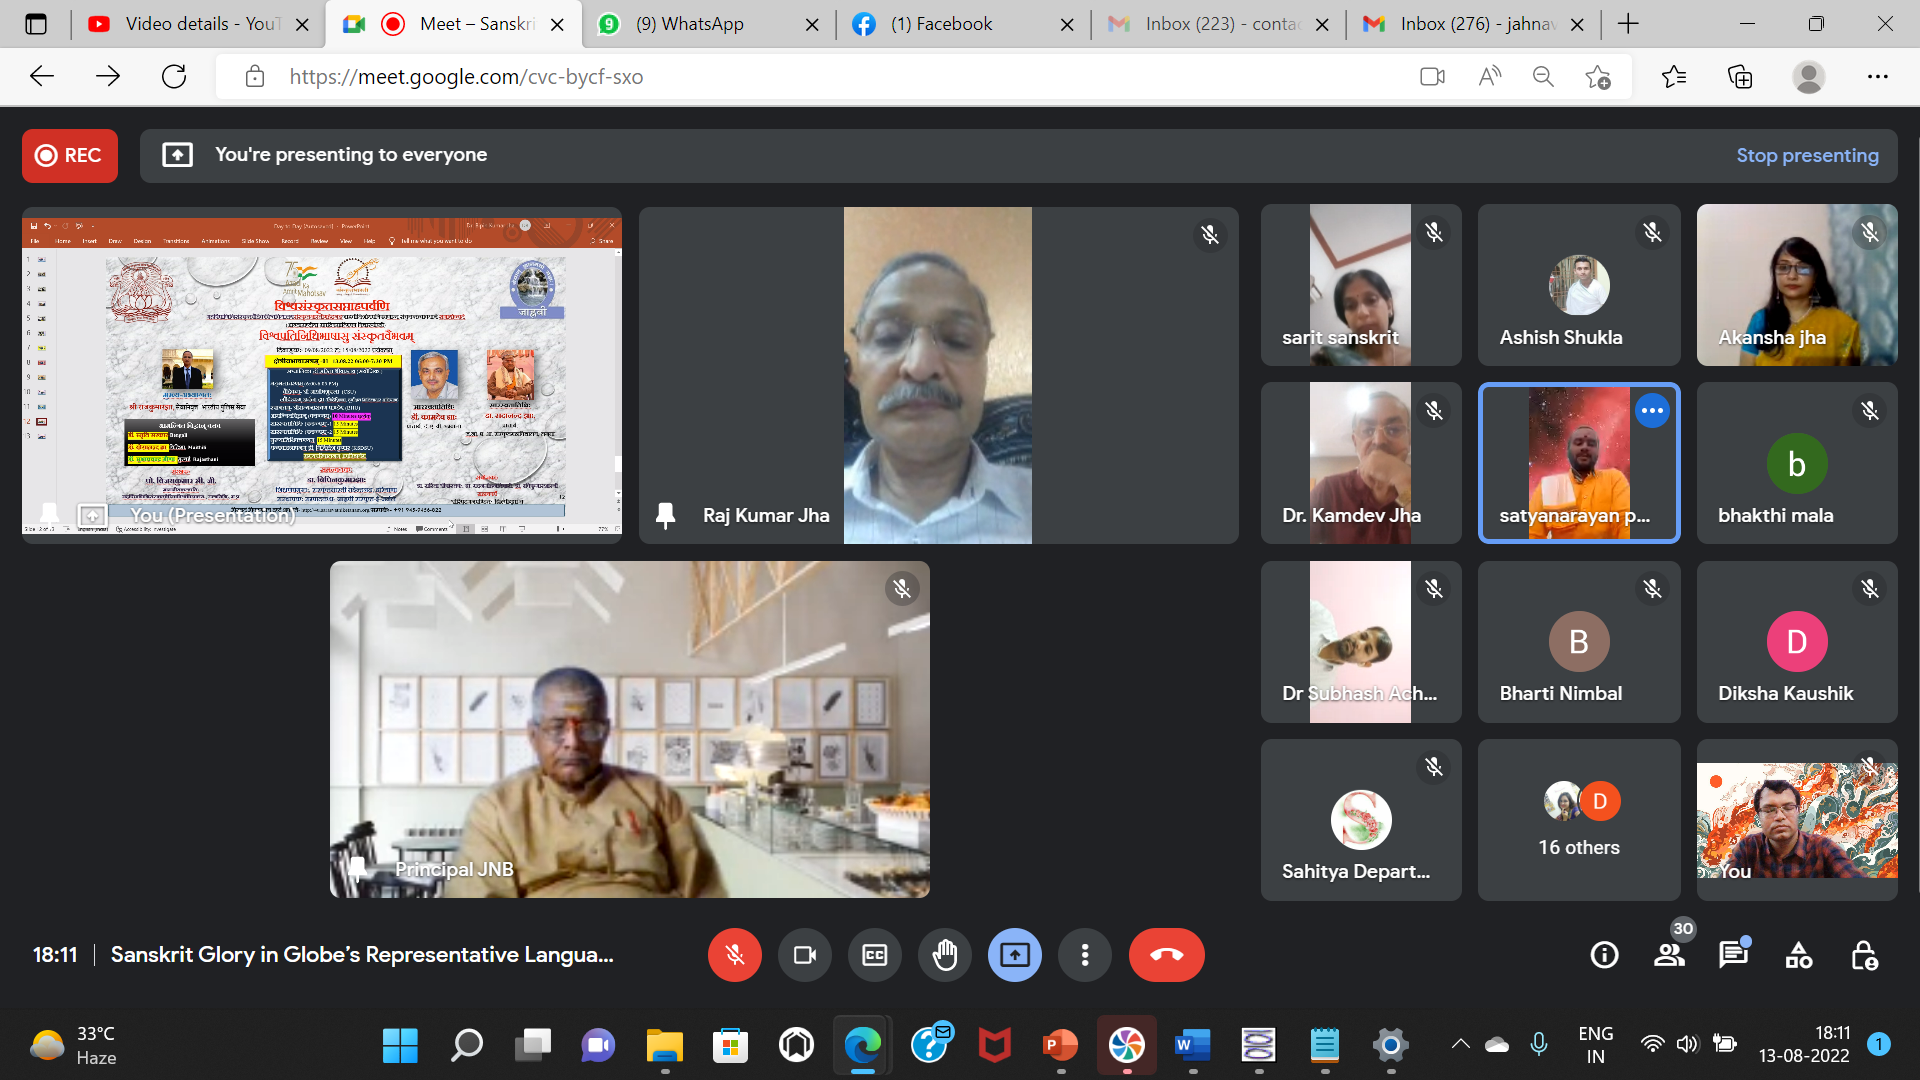Expand the 16 others participant tile
The height and width of the screenshot is (1080, 1920).
[1578, 820]
